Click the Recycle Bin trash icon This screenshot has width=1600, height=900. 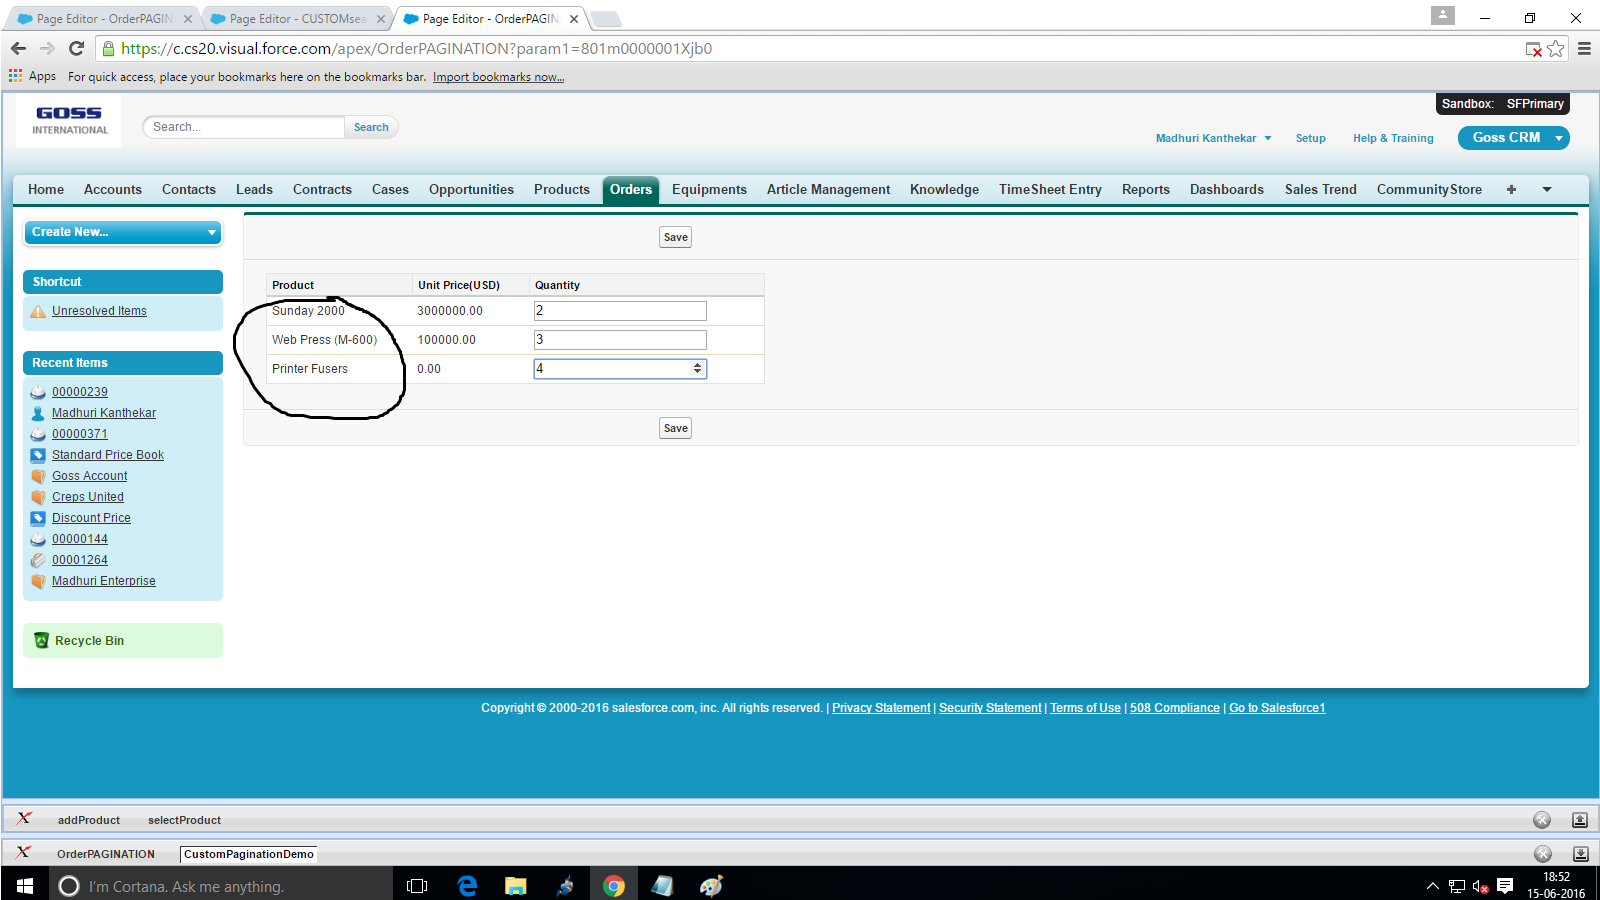pyautogui.click(x=41, y=641)
